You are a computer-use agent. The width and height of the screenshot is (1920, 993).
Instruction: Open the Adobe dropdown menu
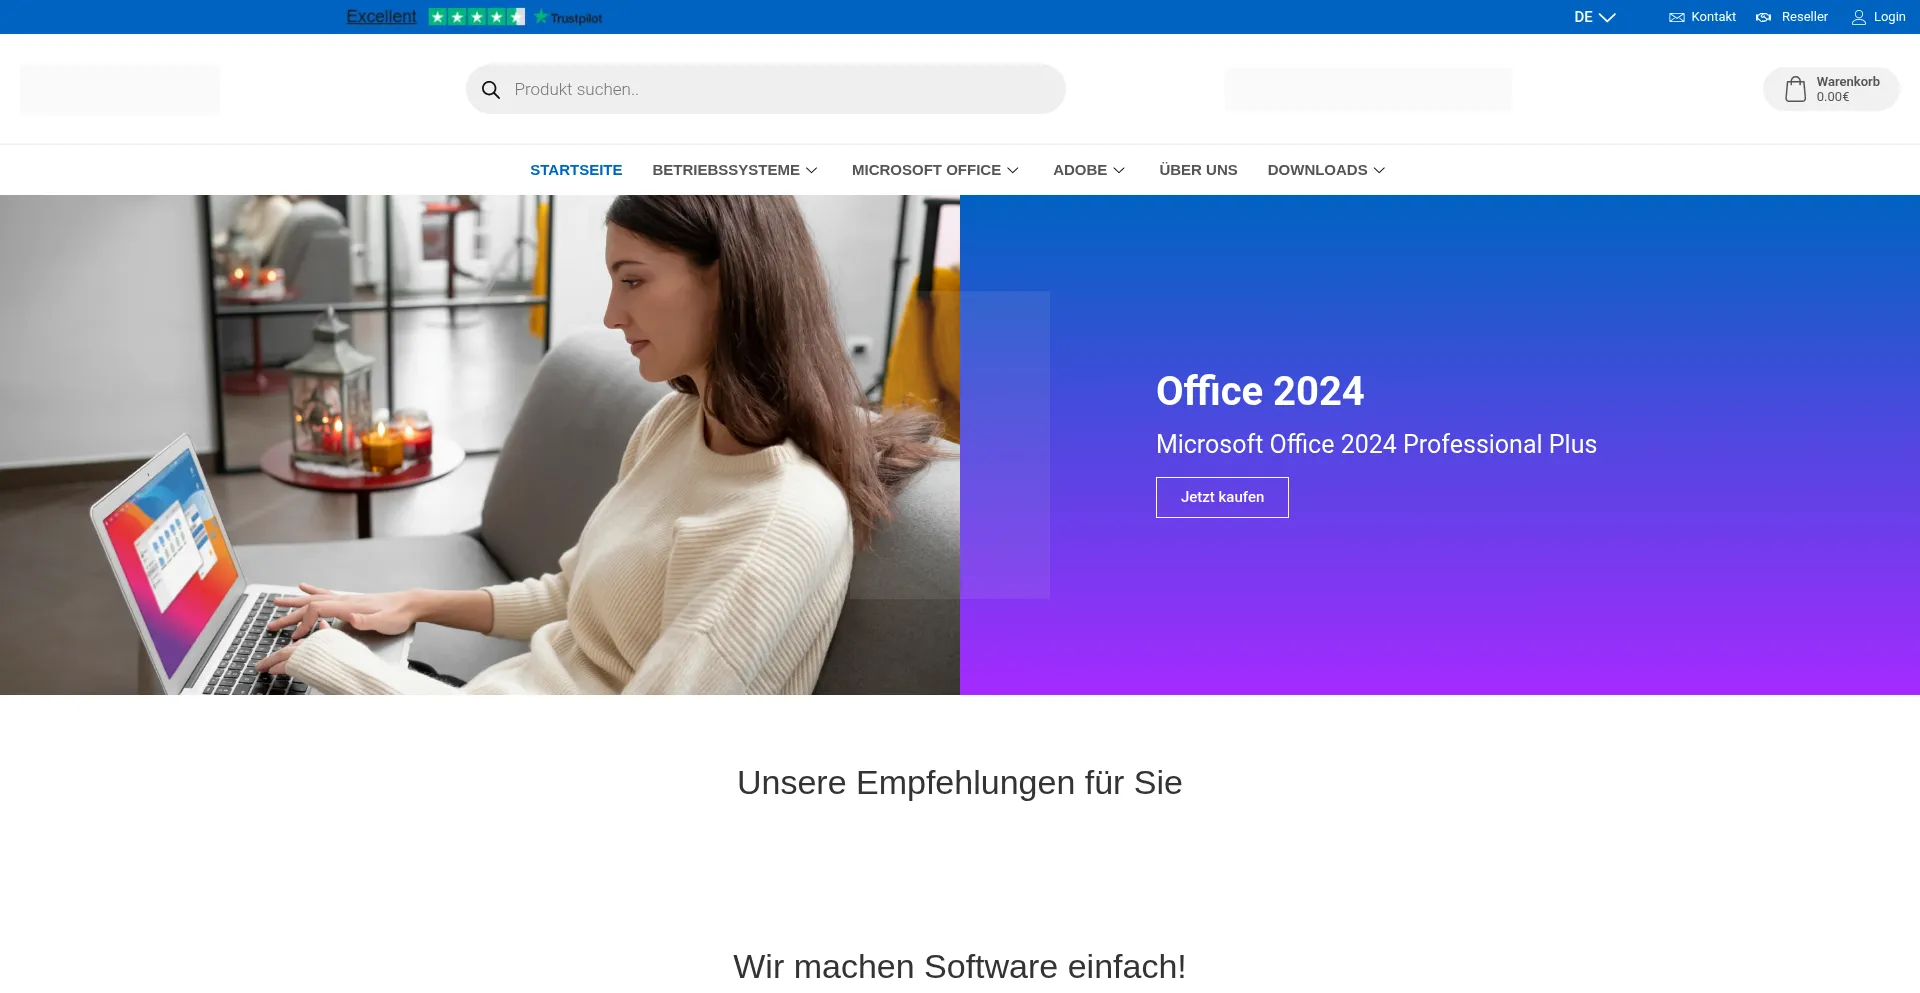(1089, 170)
